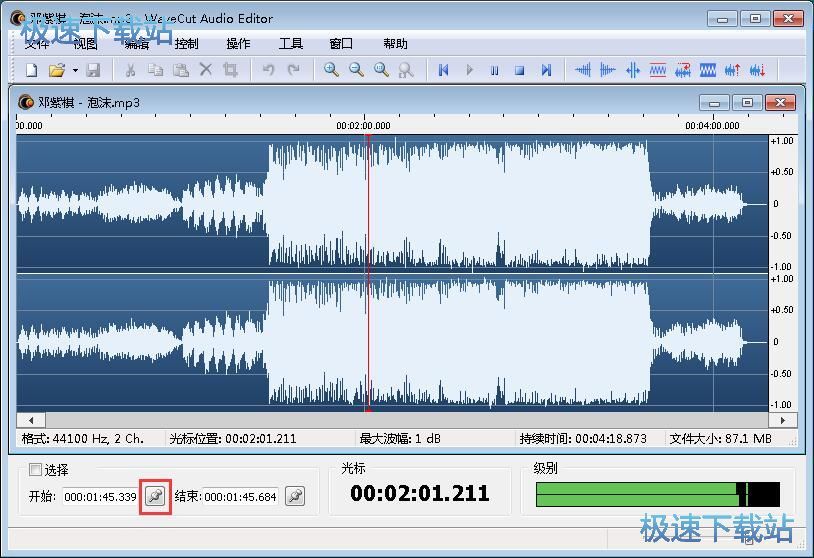Click the New file icon
The width and height of the screenshot is (814, 558).
click(31, 70)
